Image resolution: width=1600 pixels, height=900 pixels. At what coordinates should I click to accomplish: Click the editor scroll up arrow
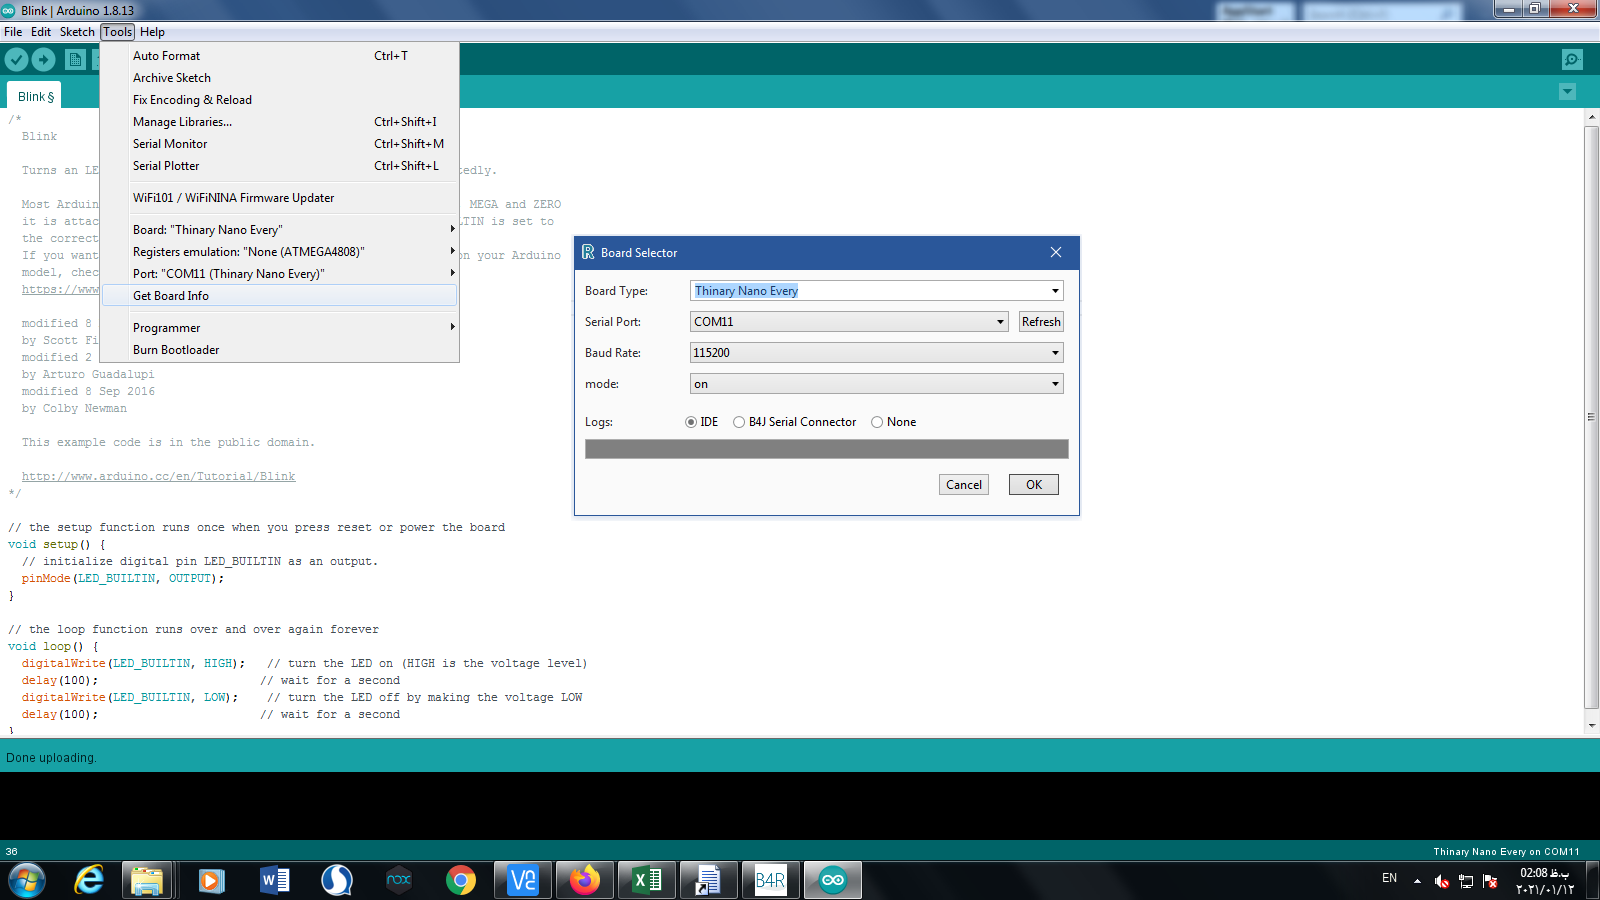[x=1592, y=117]
